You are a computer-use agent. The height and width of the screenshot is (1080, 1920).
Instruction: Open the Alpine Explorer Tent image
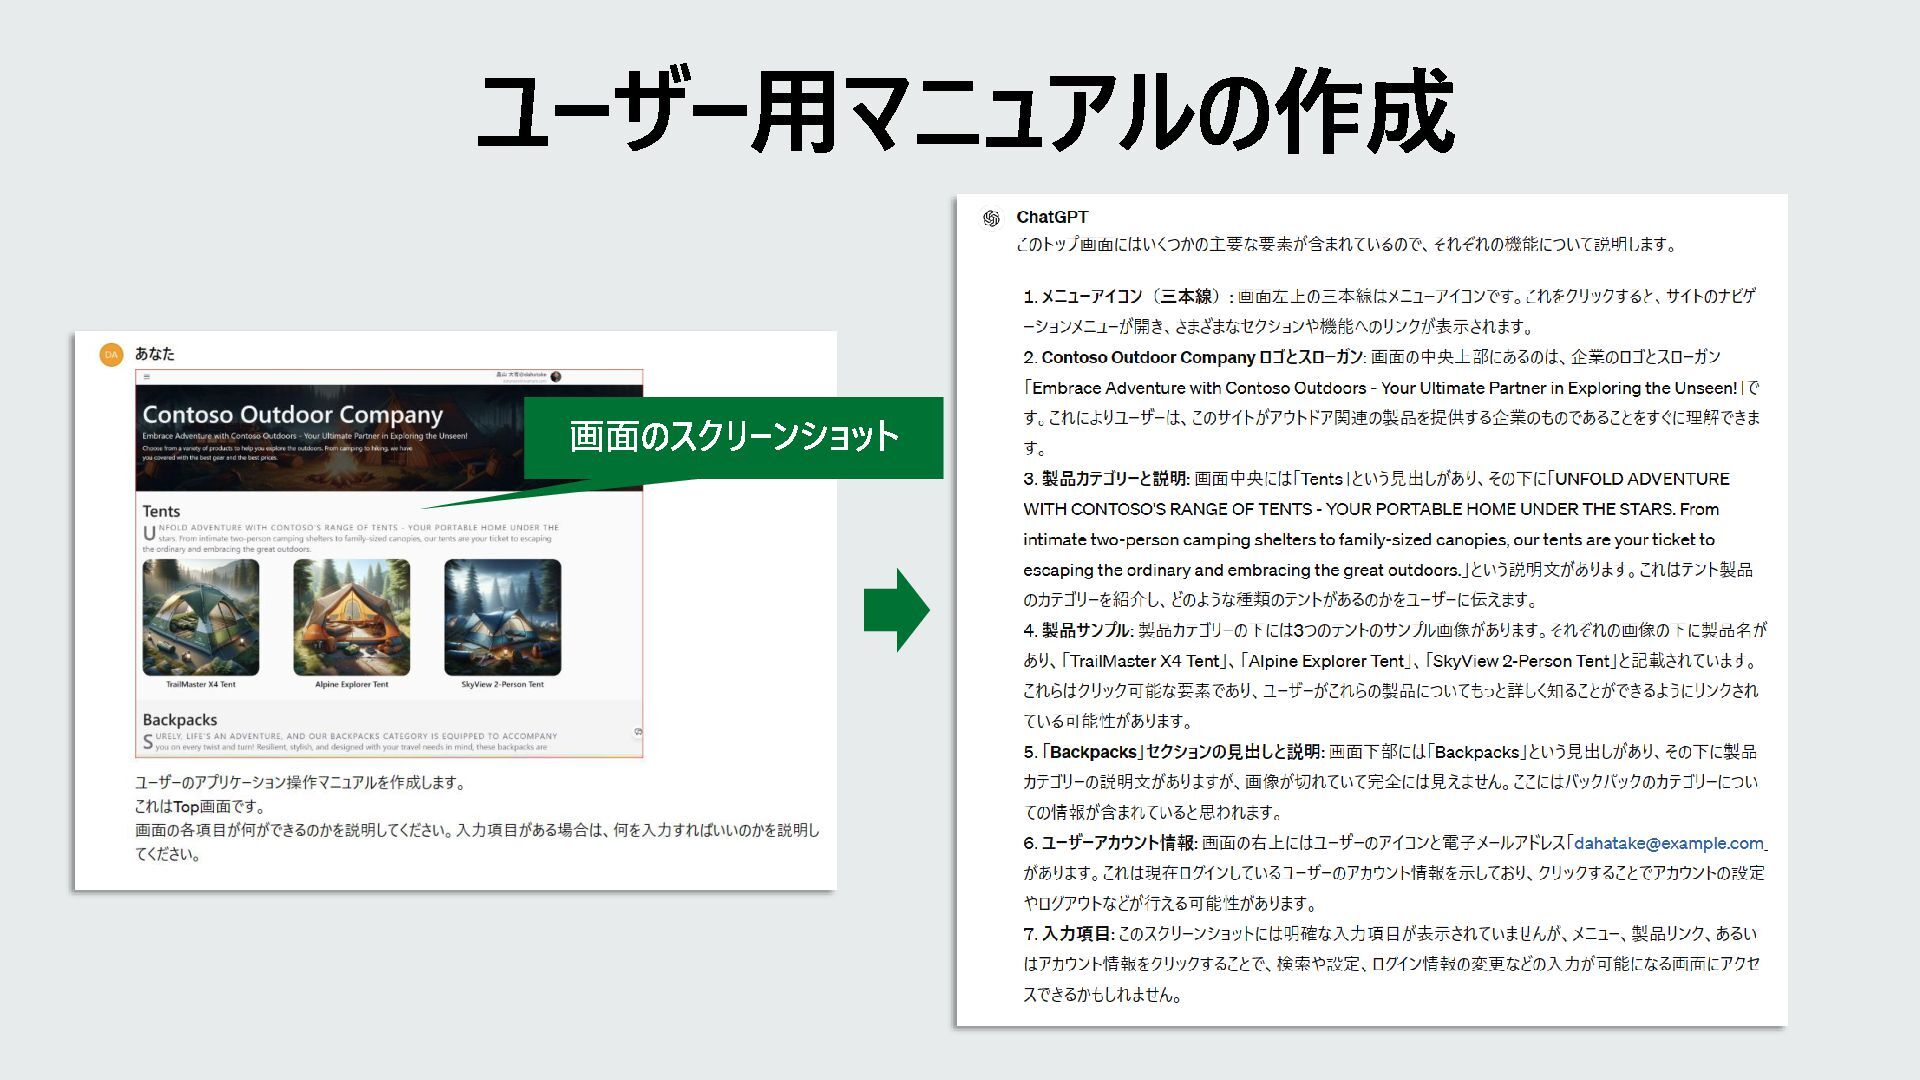tap(351, 617)
